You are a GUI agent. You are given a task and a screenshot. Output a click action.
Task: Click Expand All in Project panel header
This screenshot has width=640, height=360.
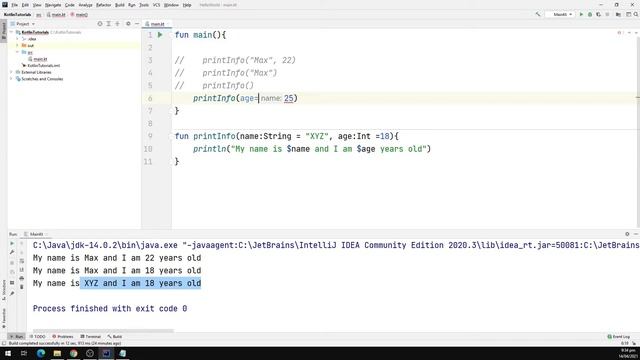click(109, 24)
